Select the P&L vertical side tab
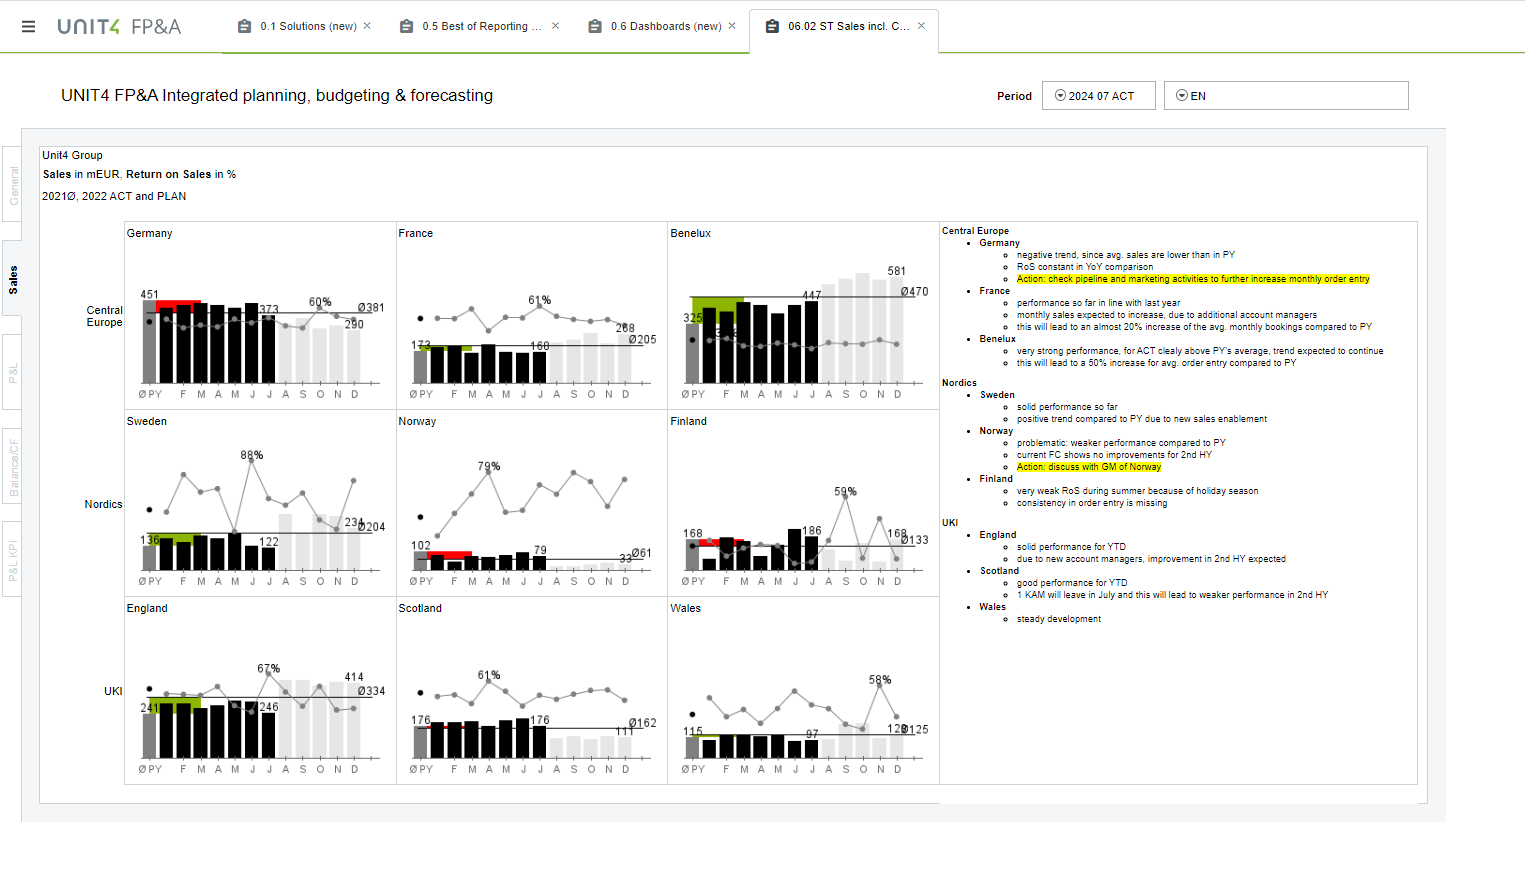 pyautogui.click(x=13, y=373)
